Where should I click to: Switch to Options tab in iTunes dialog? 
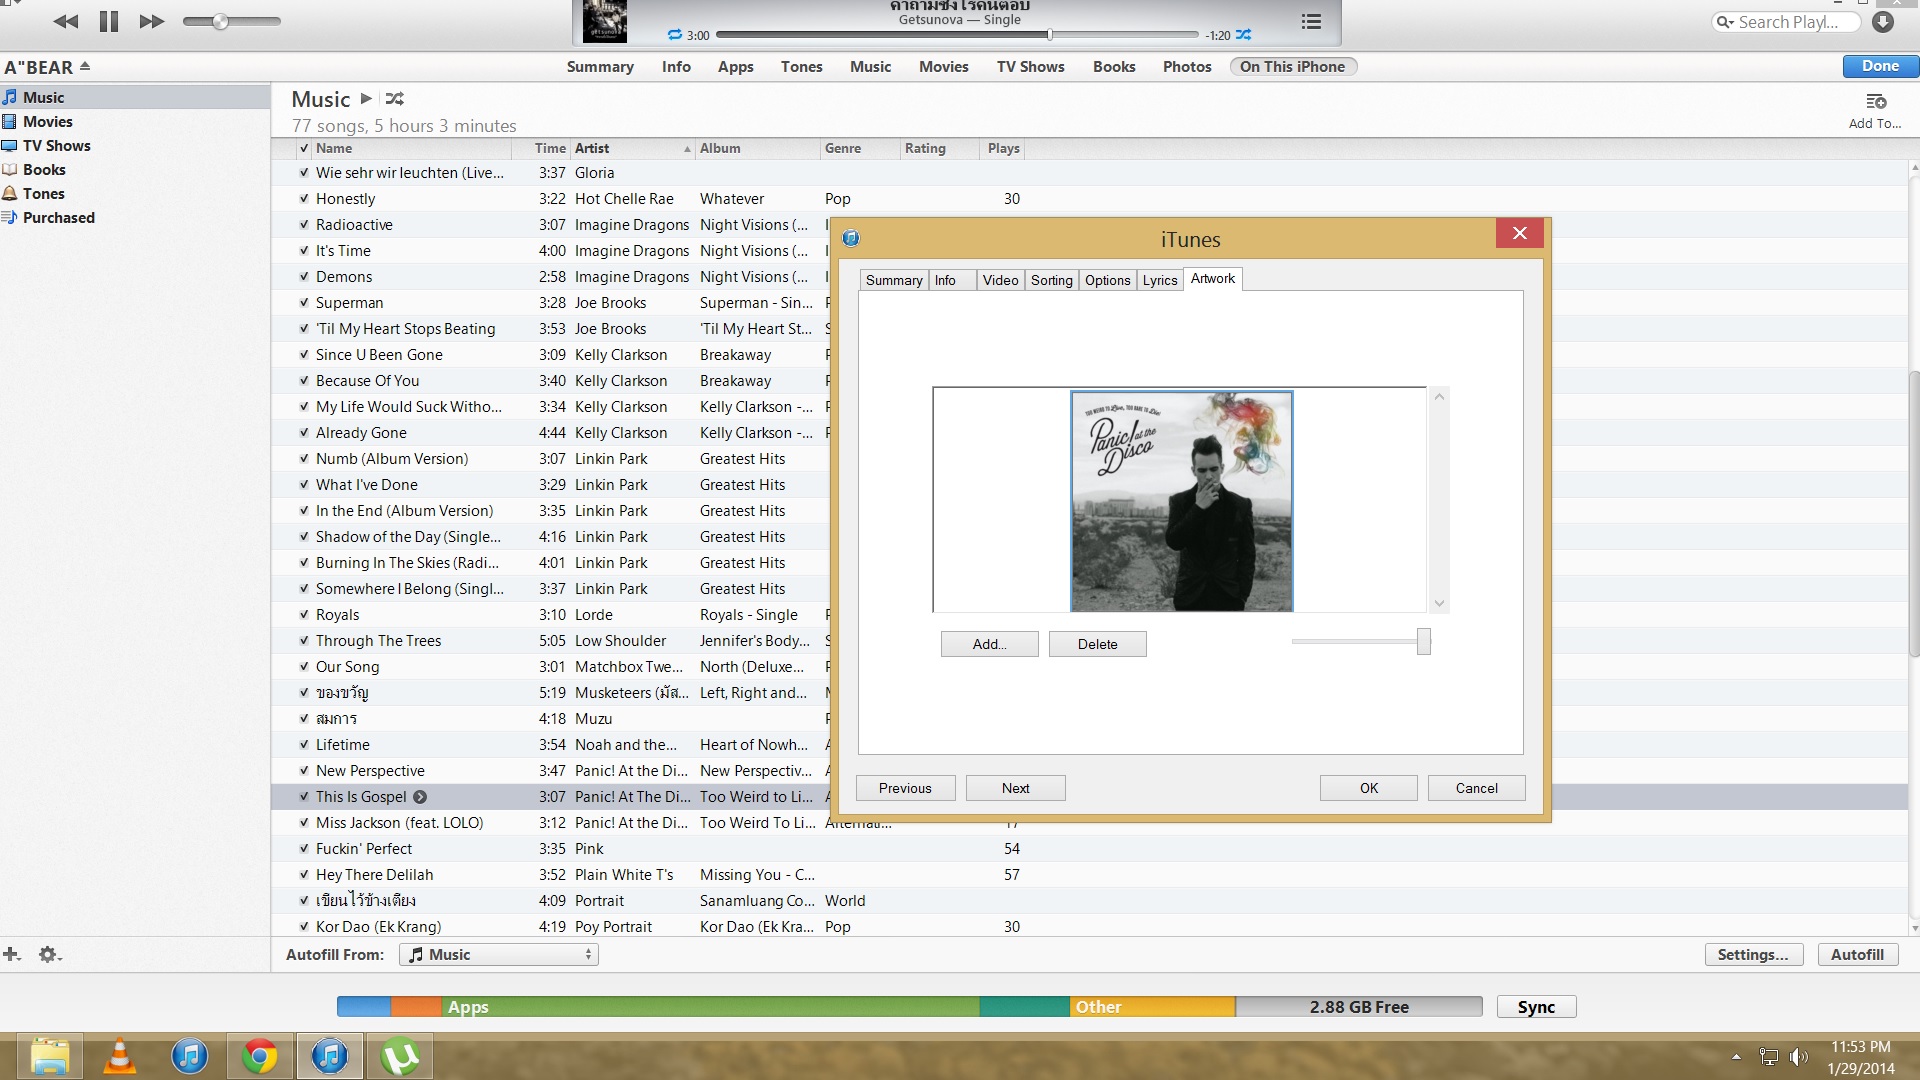click(x=1107, y=280)
